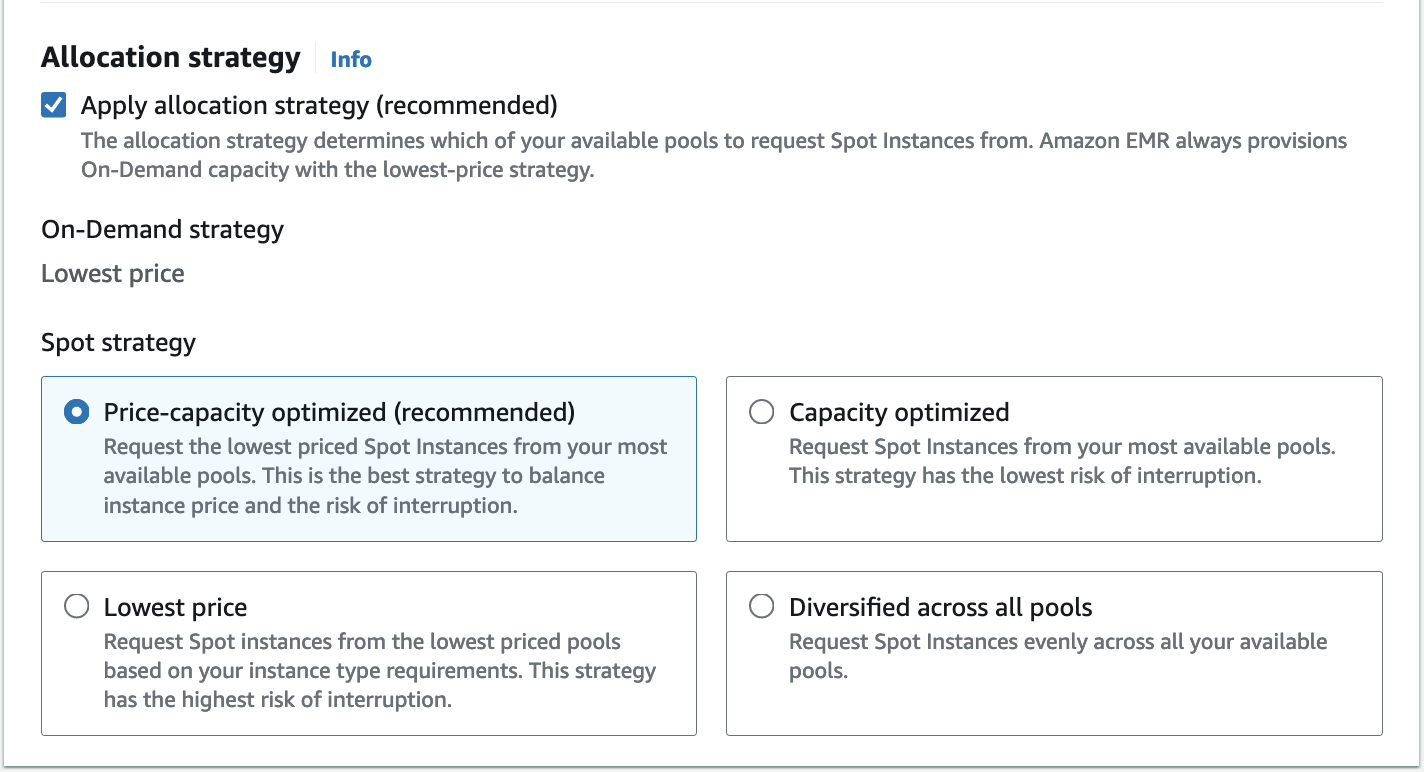1424x772 pixels.
Task: Choose the Lowest price Spot strategy radio button
Action: 76,607
